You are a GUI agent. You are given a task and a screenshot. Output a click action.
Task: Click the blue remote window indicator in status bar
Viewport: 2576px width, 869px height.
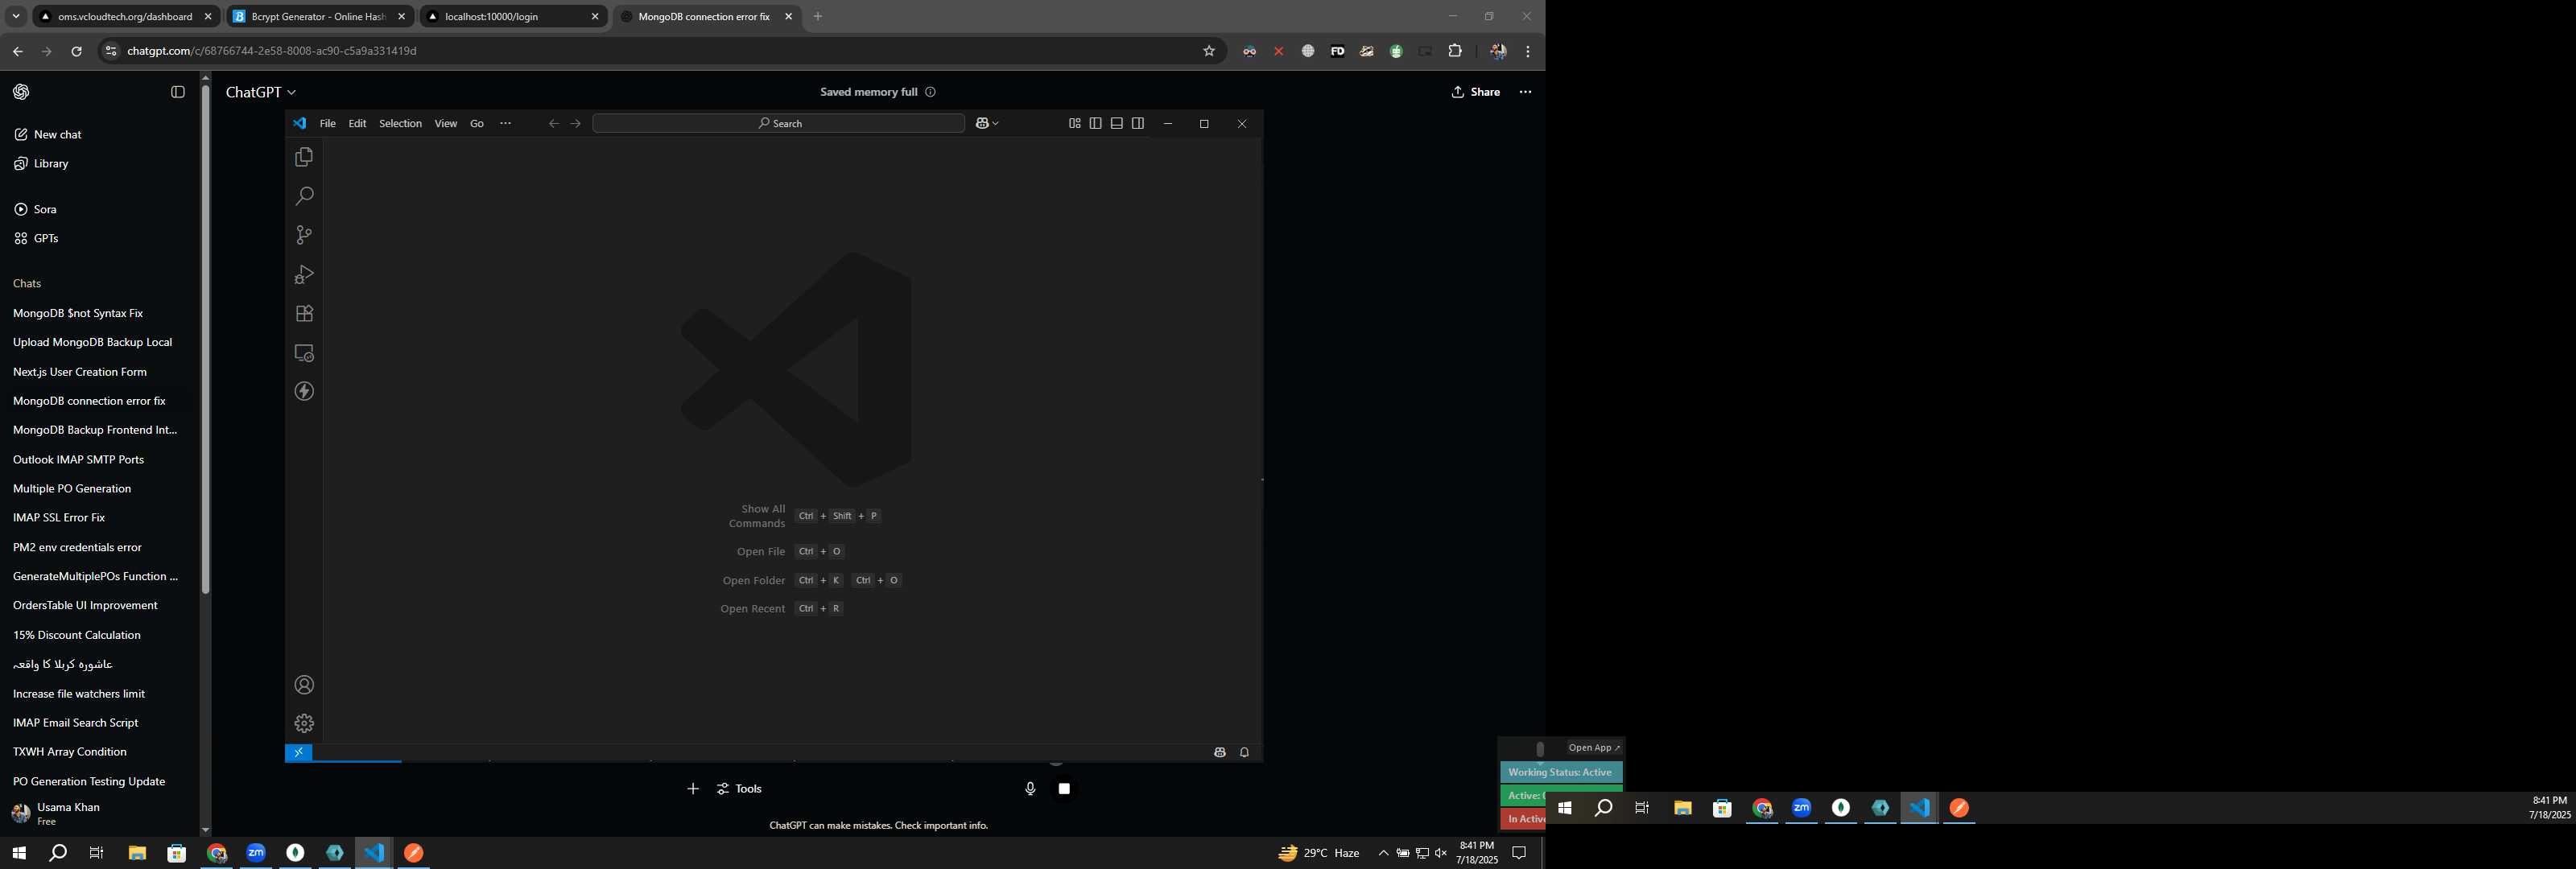click(298, 752)
